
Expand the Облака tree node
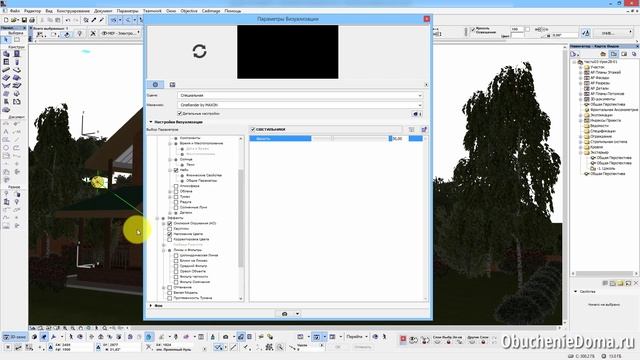click(x=170, y=191)
